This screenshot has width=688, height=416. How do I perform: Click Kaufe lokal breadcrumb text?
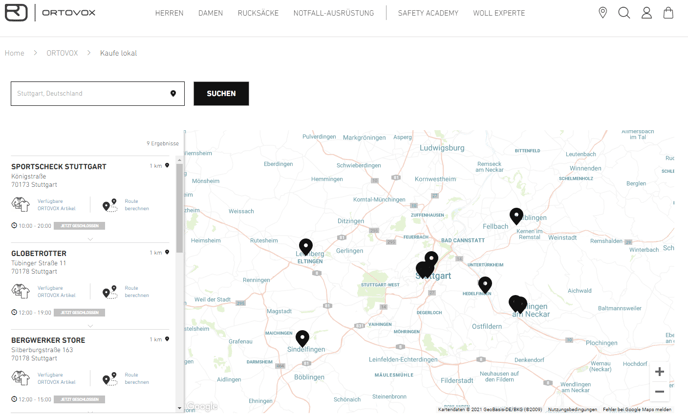[x=118, y=53]
